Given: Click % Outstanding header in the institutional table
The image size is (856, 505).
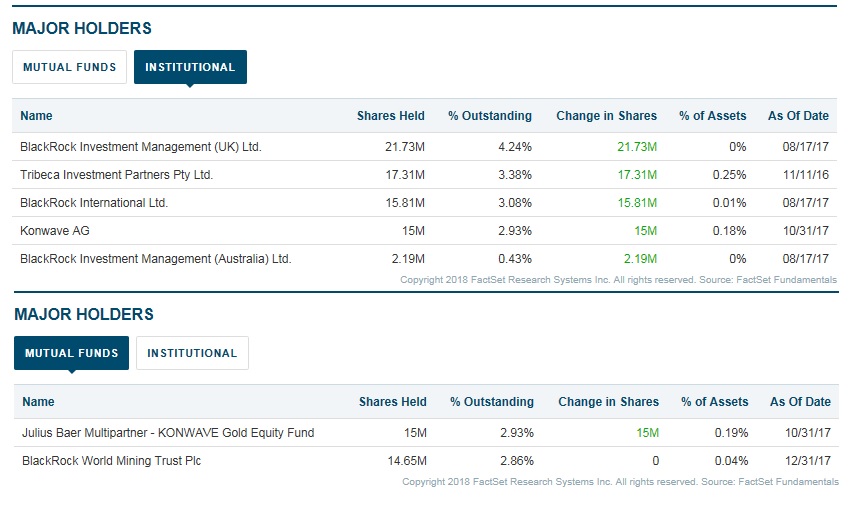Looking at the screenshot, I should coord(490,116).
